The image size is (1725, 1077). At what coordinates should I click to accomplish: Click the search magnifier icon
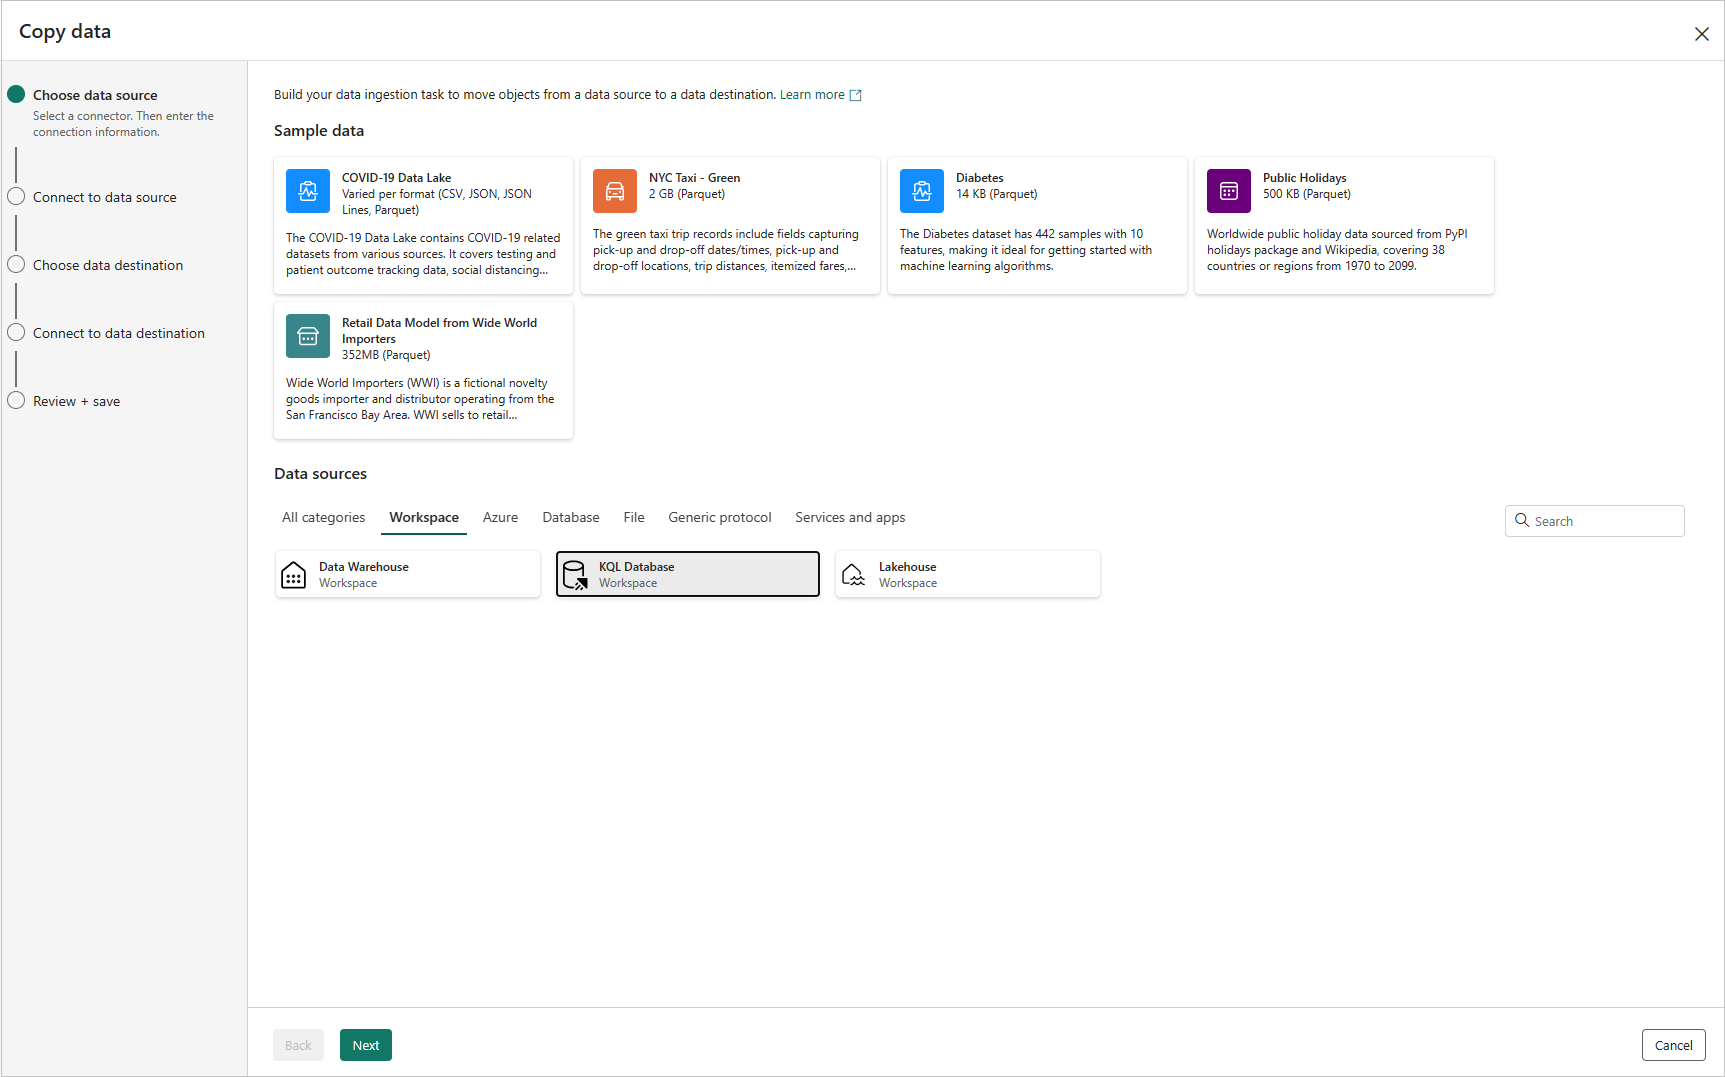(x=1522, y=520)
